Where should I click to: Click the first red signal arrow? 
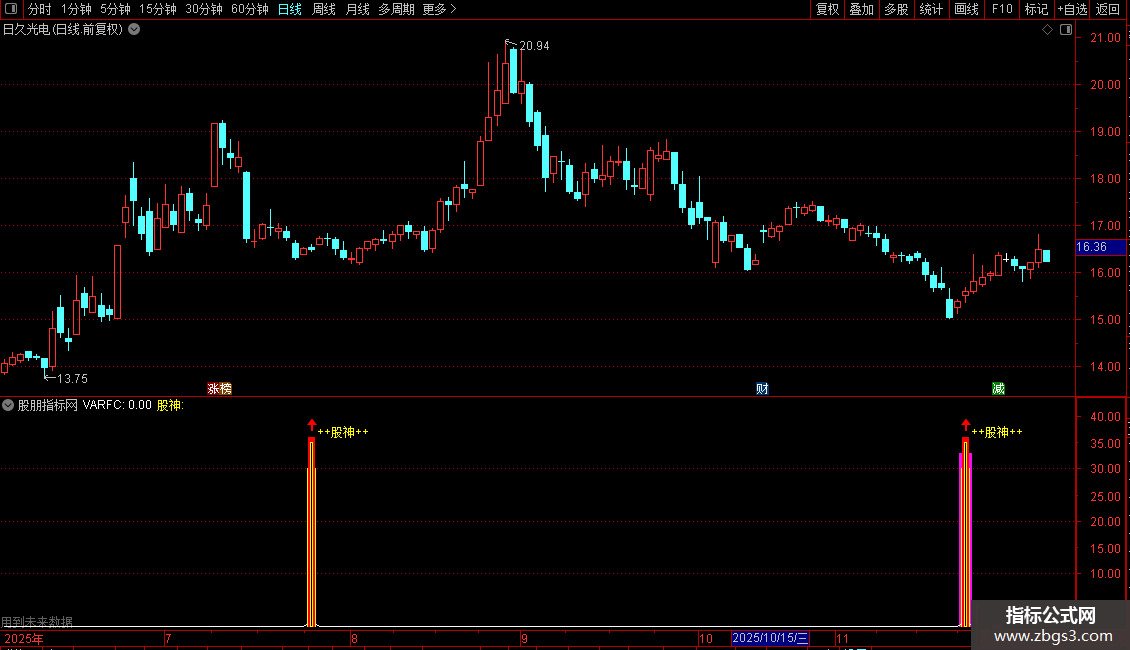[311, 424]
